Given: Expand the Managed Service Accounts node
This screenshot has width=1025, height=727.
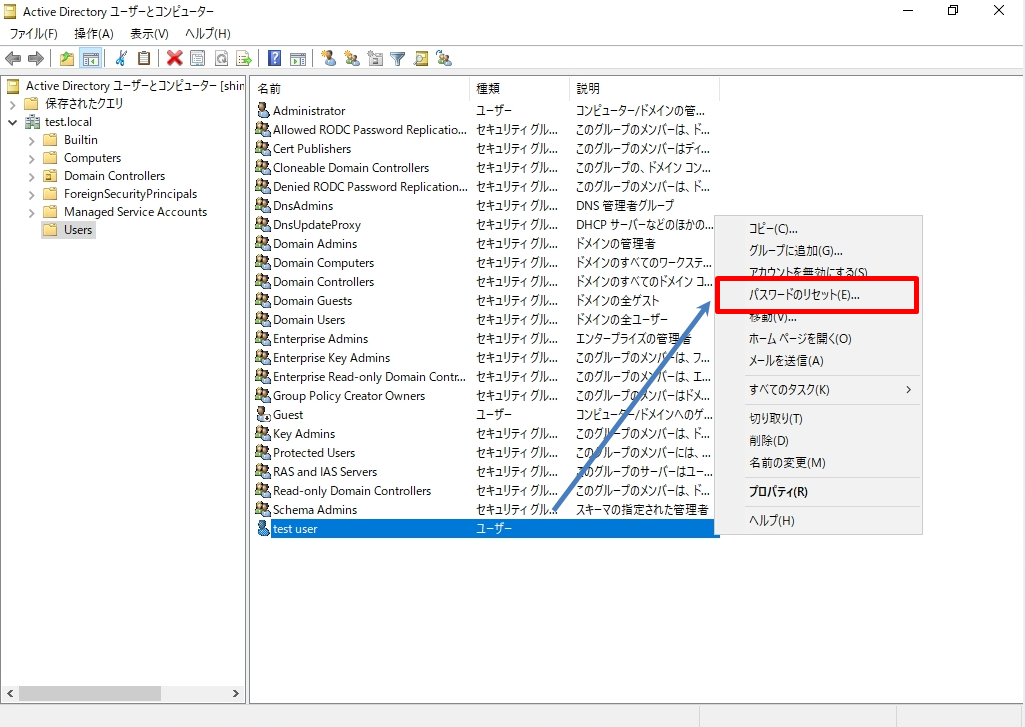Looking at the screenshot, I should point(31,212).
